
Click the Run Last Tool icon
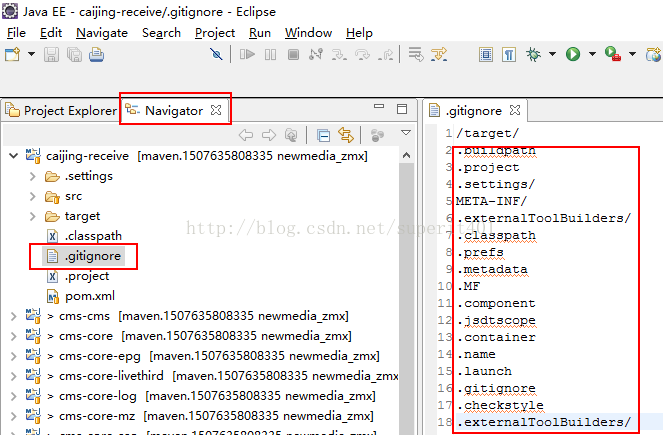click(613, 54)
